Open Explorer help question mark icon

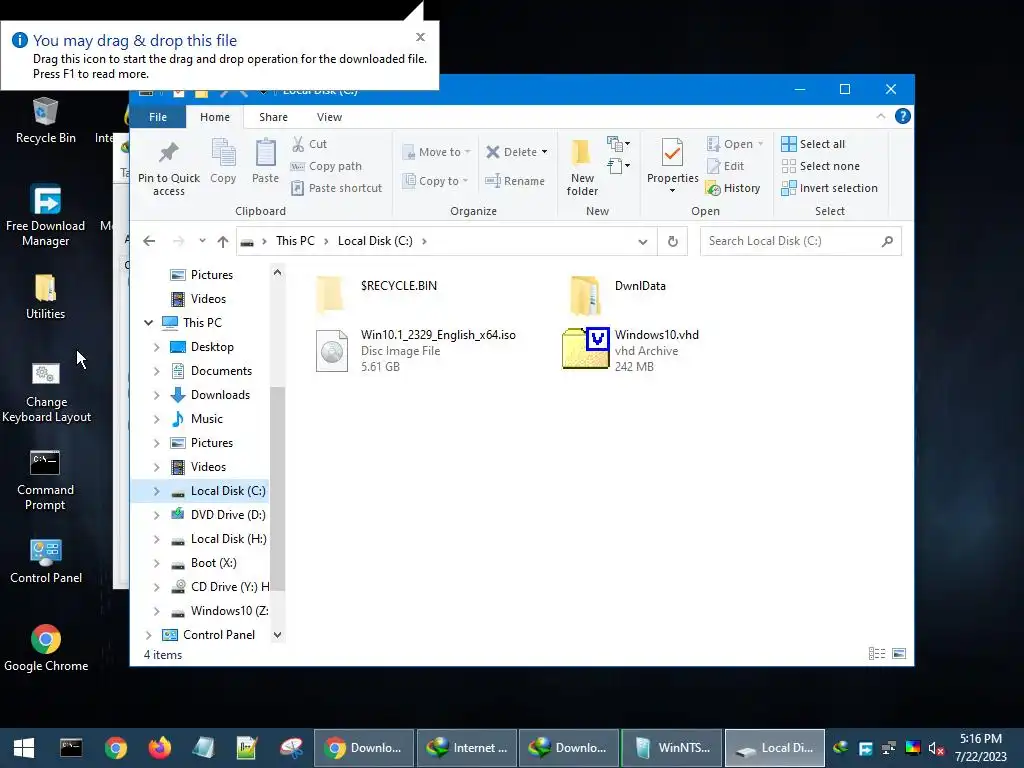903,116
